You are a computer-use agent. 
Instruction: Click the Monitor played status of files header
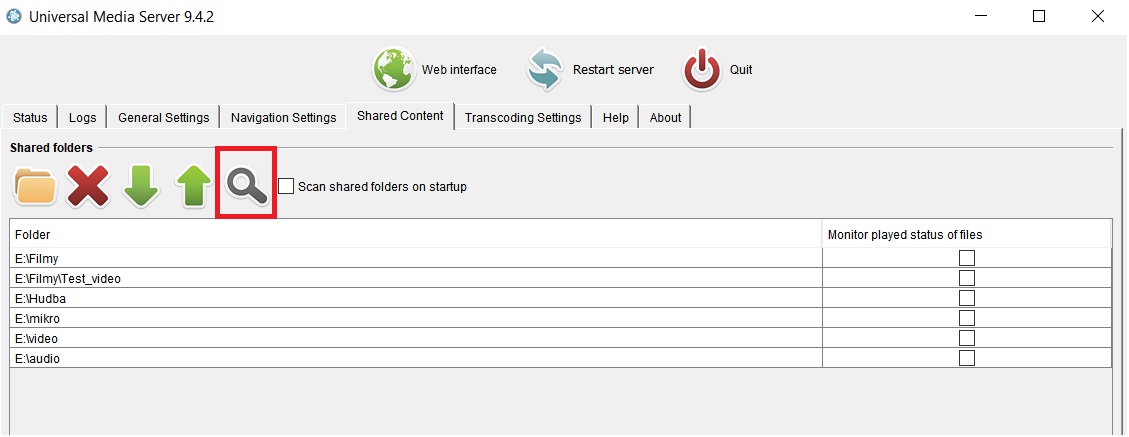pos(967,234)
